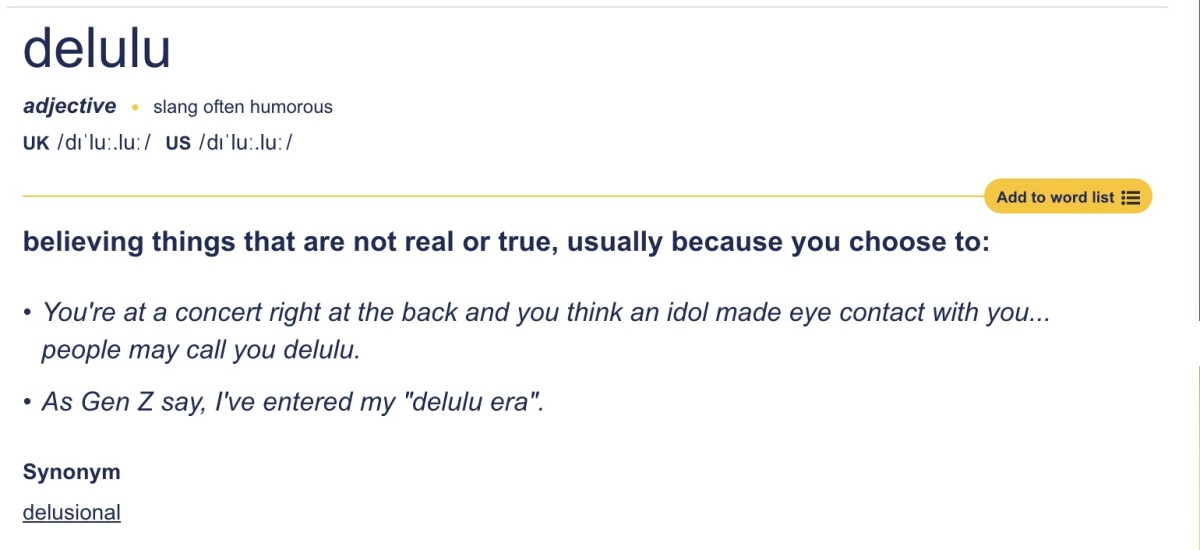
Task: Click the 'Add to word list' button
Action: pyautogui.click(x=1068, y=197)
